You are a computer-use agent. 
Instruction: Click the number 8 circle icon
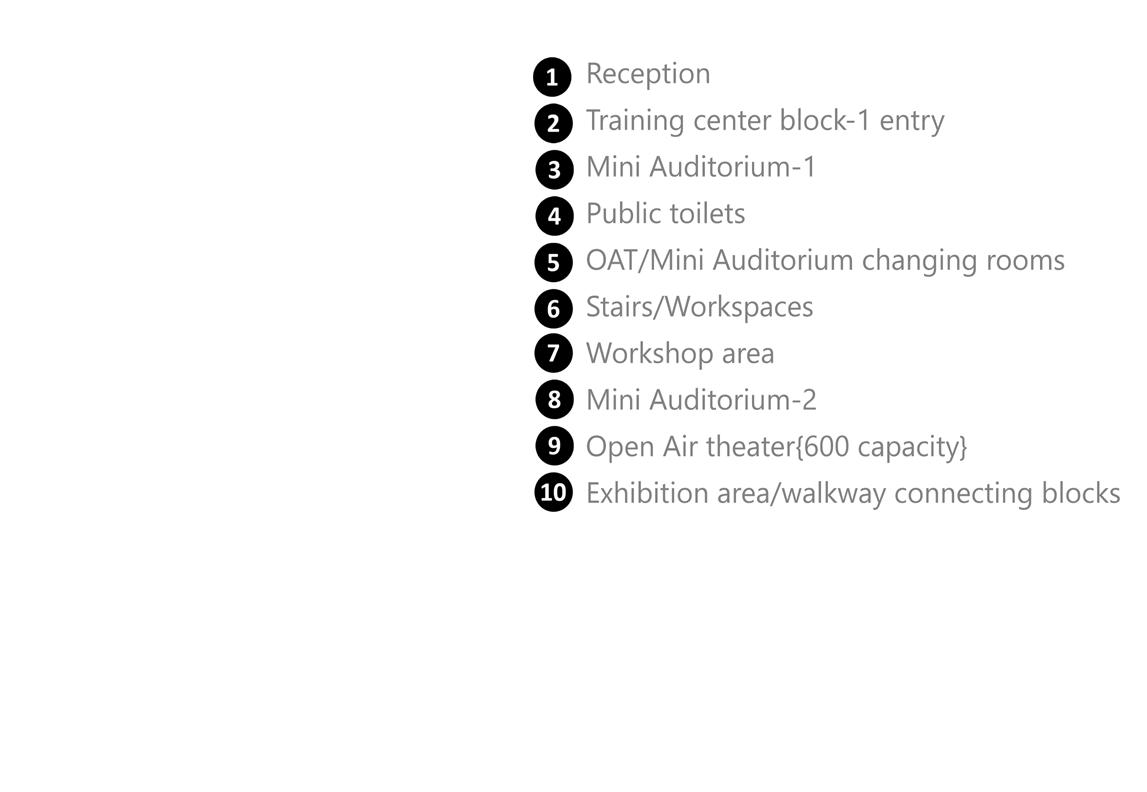point(554,400)
